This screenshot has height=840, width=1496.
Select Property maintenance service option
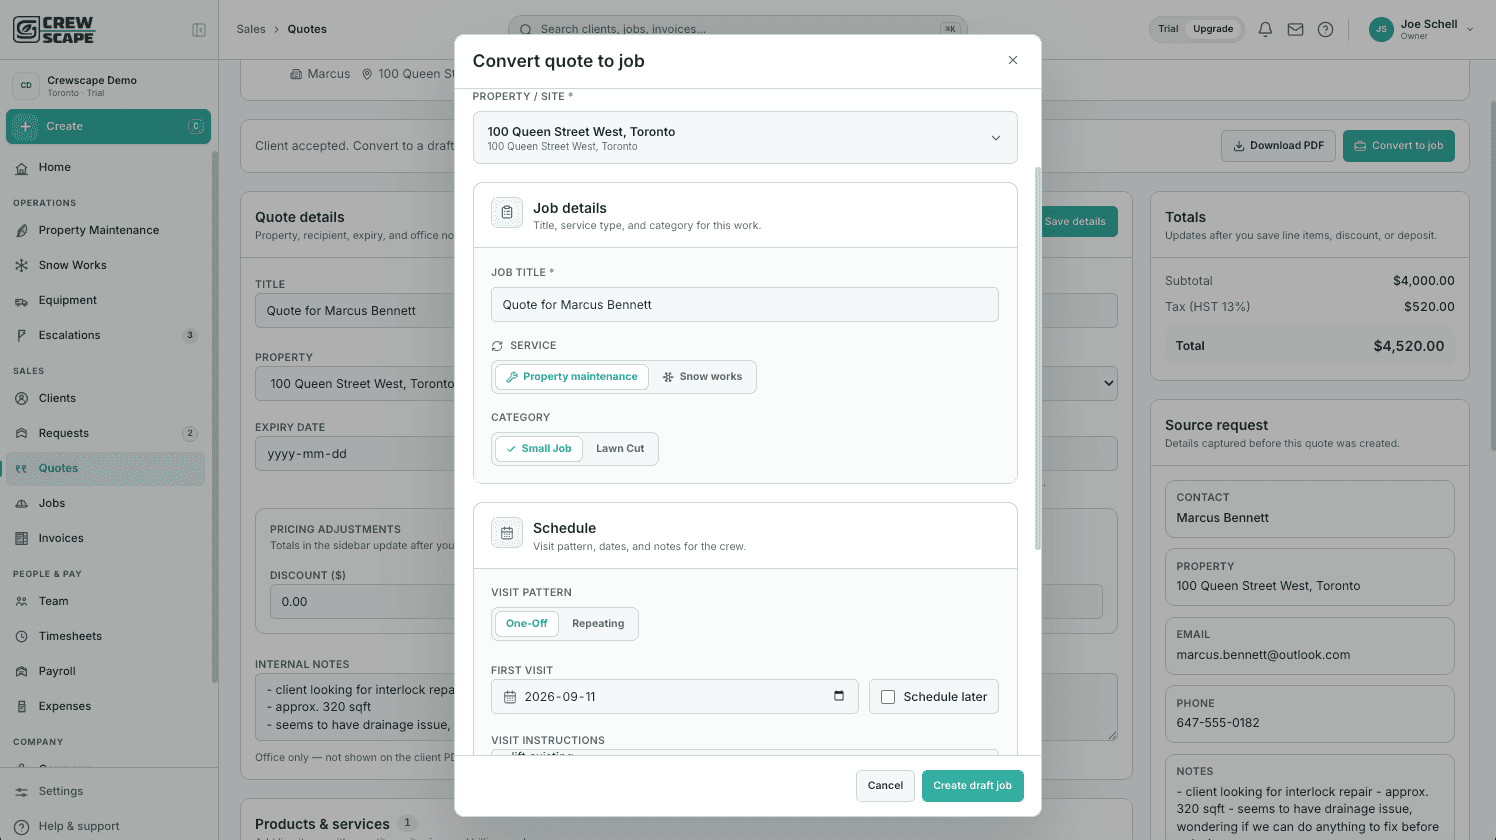click(x=572, y=377)
